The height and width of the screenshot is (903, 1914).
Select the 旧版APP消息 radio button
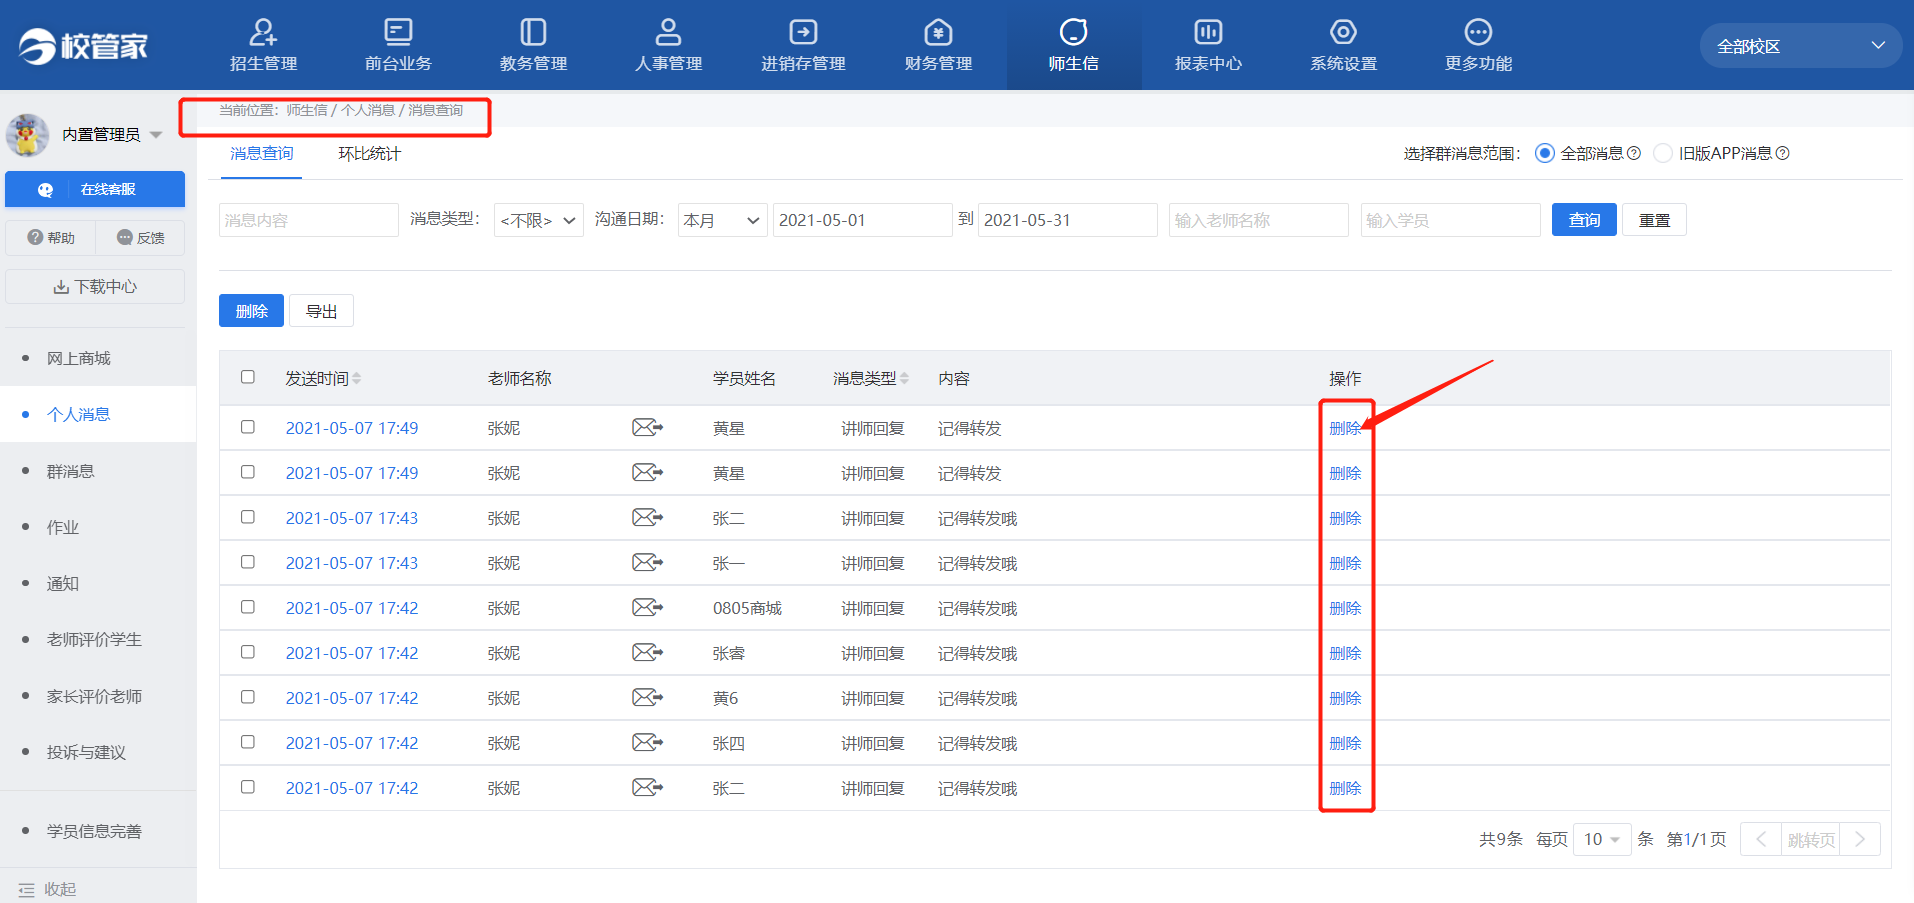coord(1663,153)
